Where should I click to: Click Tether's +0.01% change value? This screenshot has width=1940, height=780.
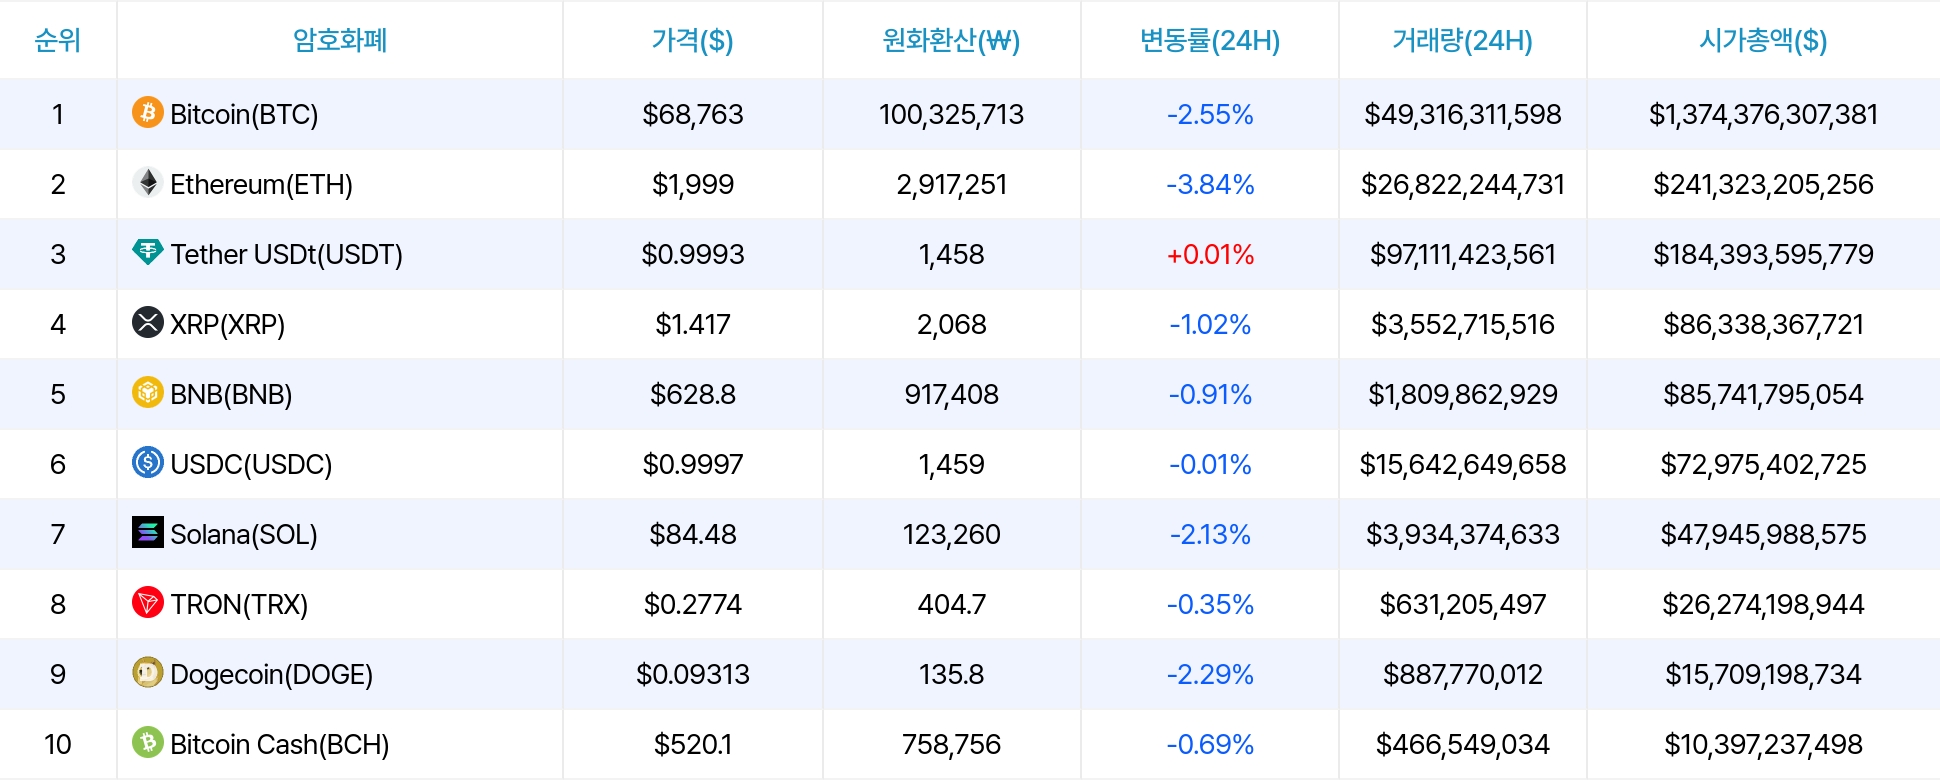click(1210, 254)
